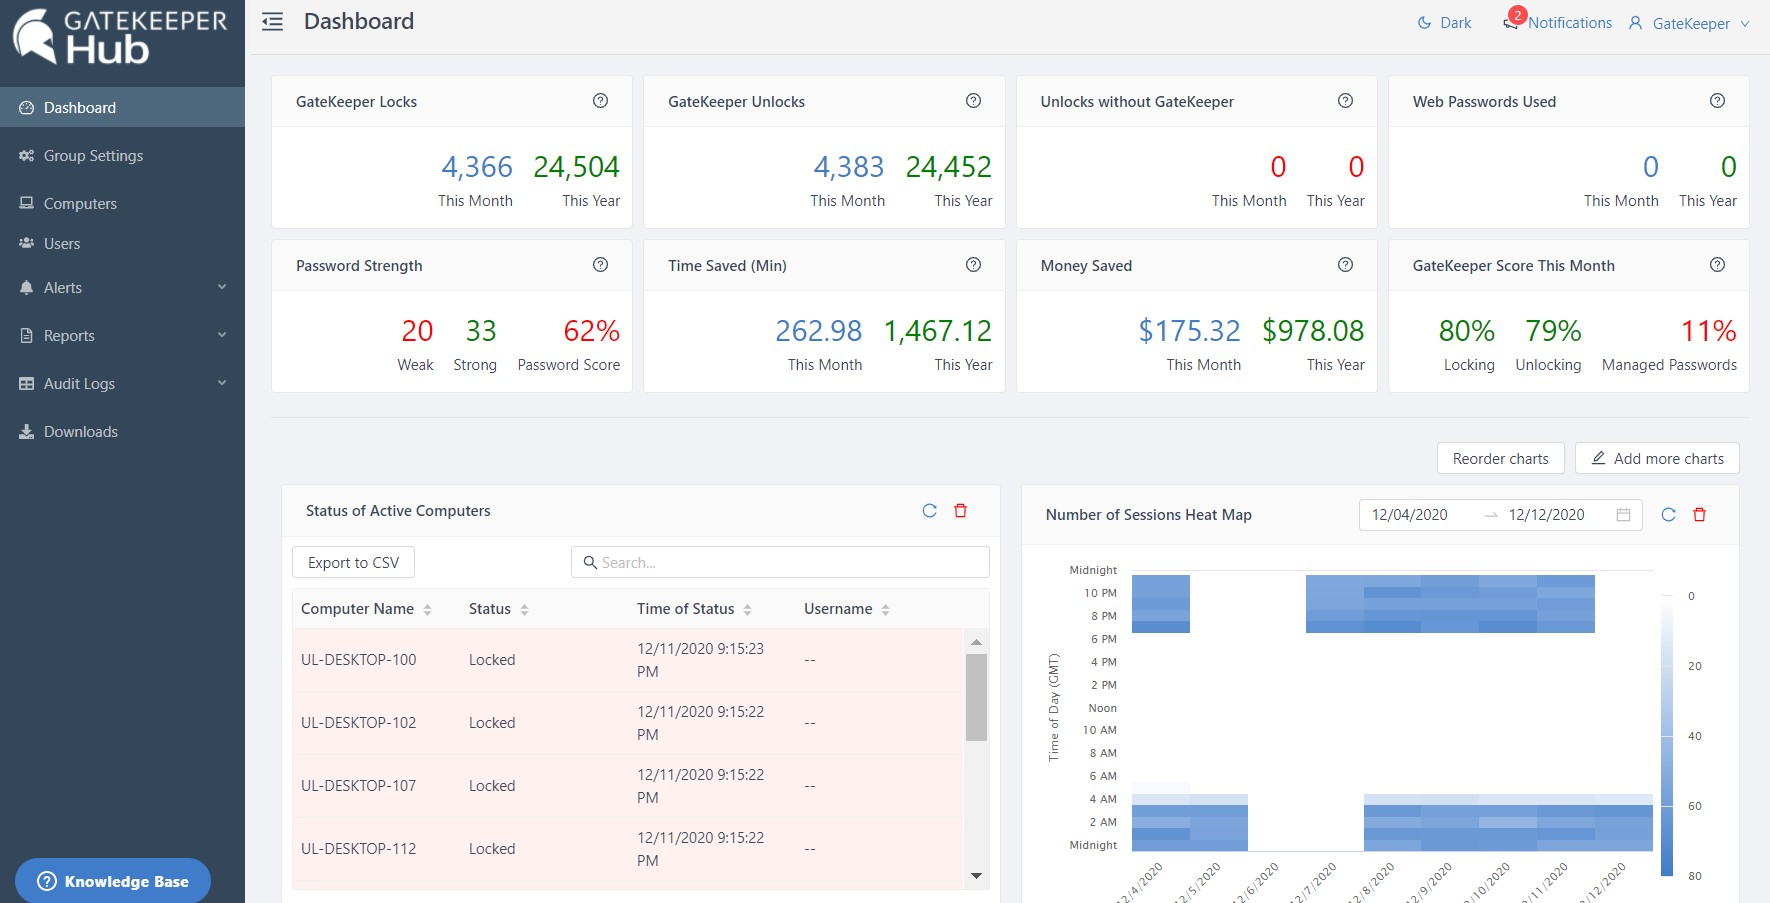Viewport: 1770px width, 903px height.
Task: Show help for Money Saved
Action: coord(1345,264)
